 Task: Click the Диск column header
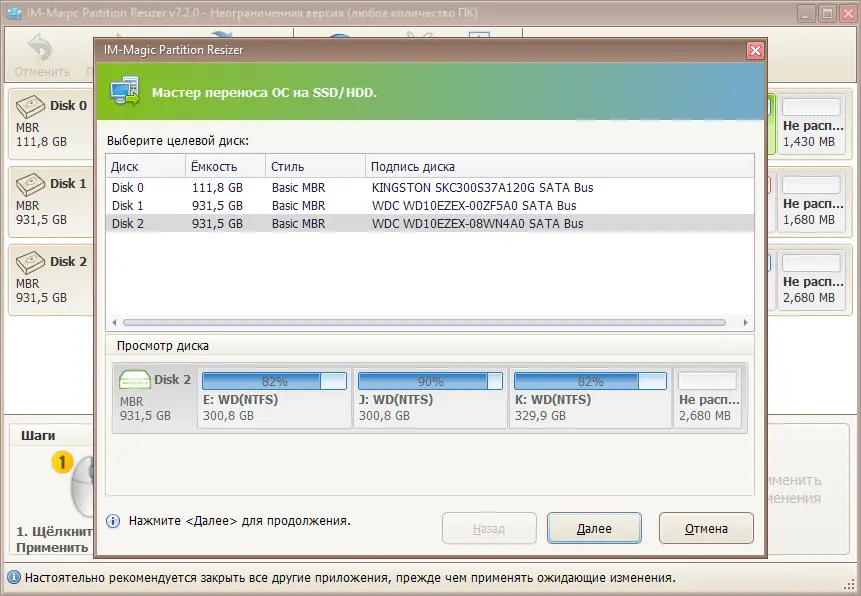(146, 166)
